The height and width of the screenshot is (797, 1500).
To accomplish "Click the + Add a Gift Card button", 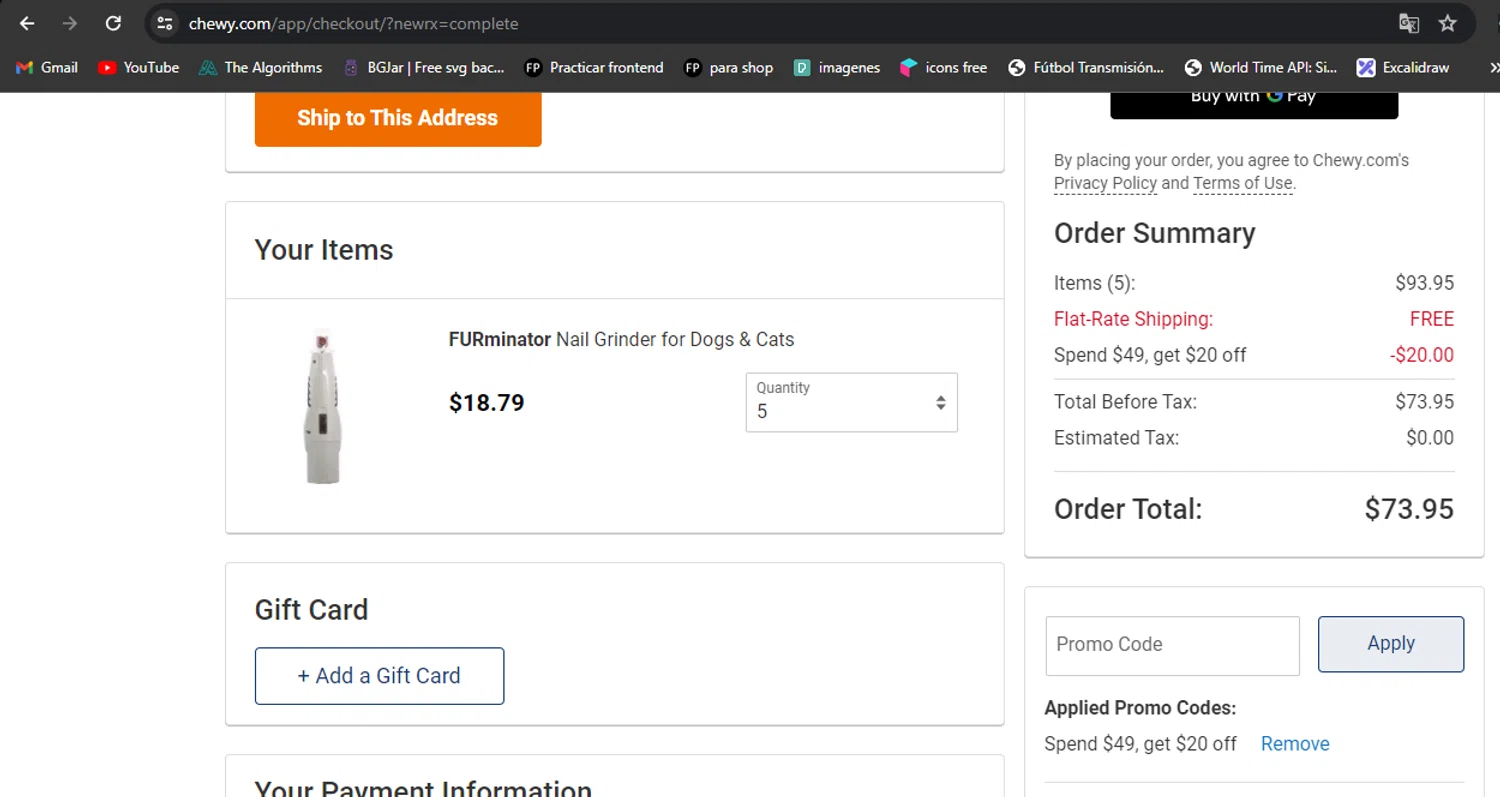I will 379,676.
